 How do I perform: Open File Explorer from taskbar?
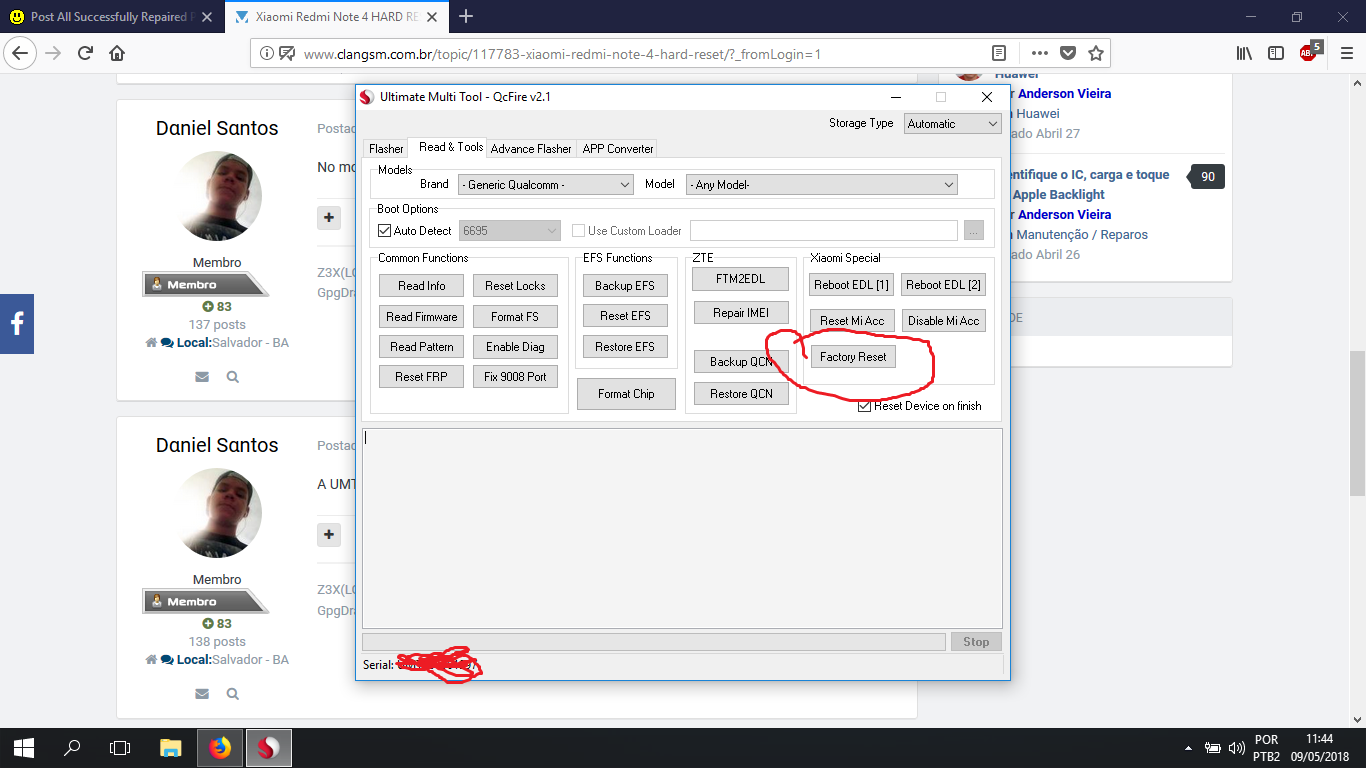[171, 747]
